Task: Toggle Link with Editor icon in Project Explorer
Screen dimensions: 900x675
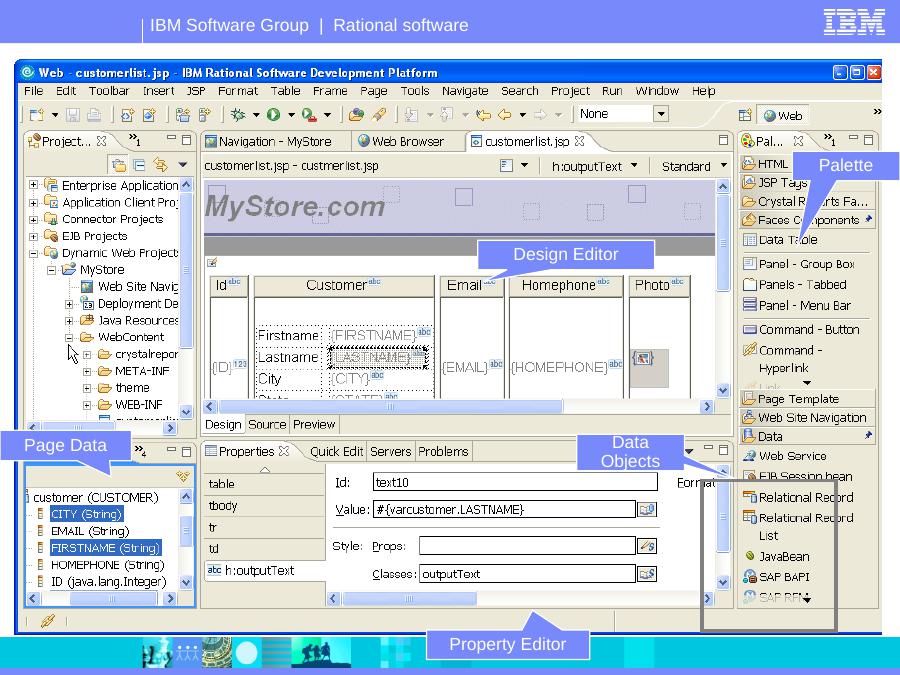Action: coord(160,165)
